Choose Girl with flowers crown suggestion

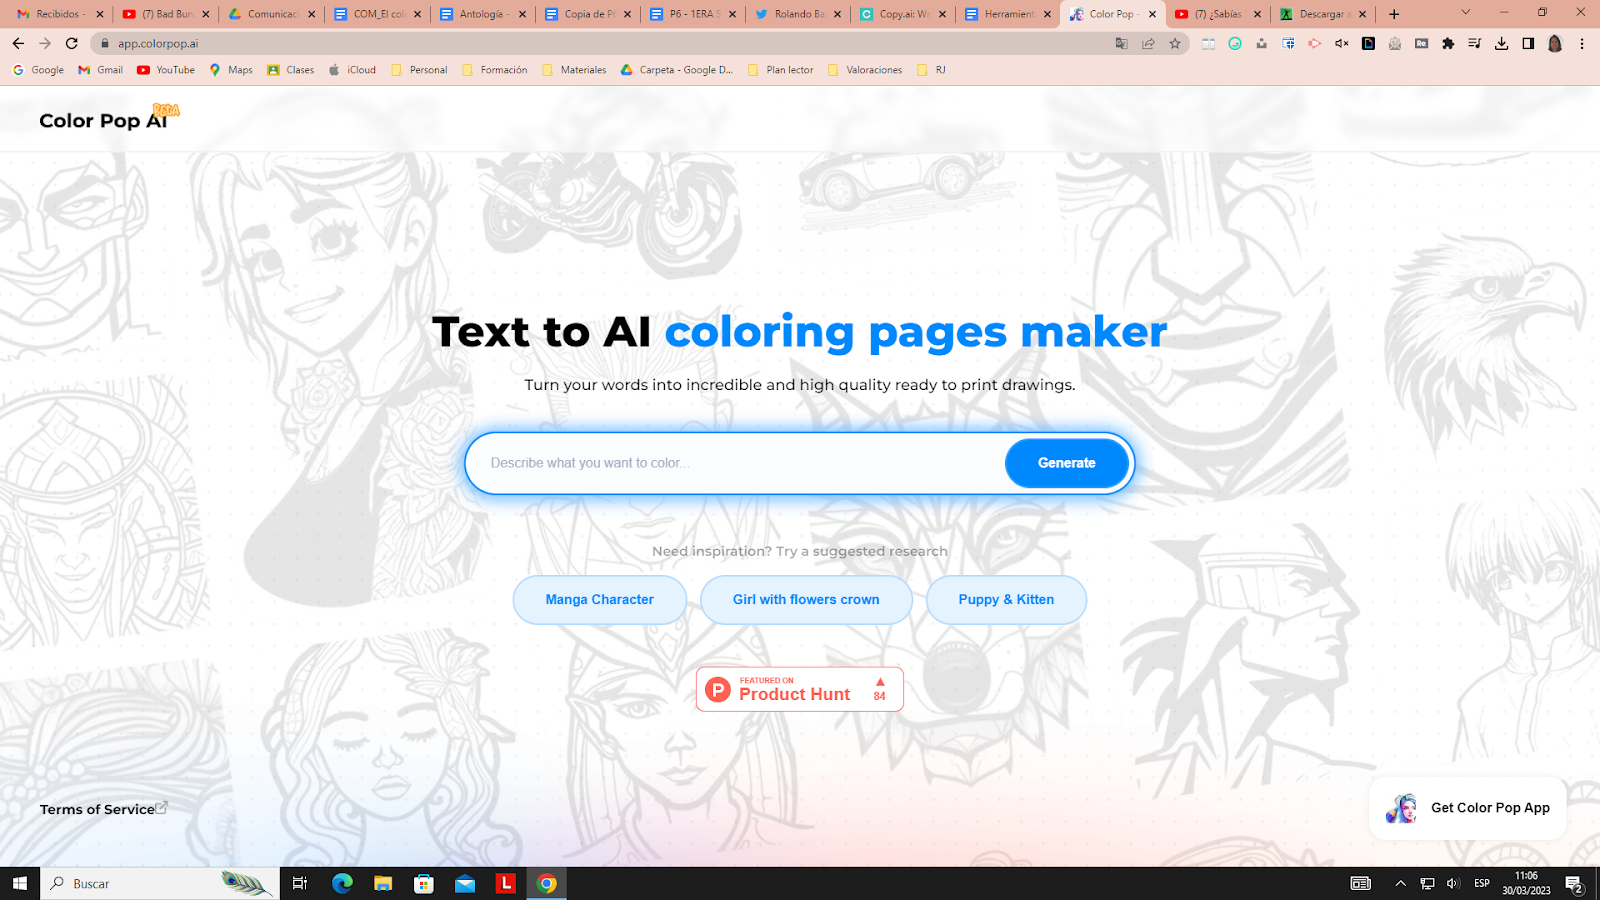806,600
